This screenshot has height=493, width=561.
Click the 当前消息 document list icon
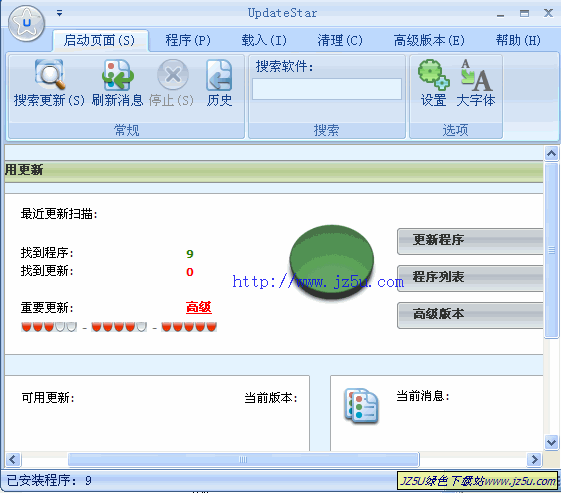[x=361, y=406]
